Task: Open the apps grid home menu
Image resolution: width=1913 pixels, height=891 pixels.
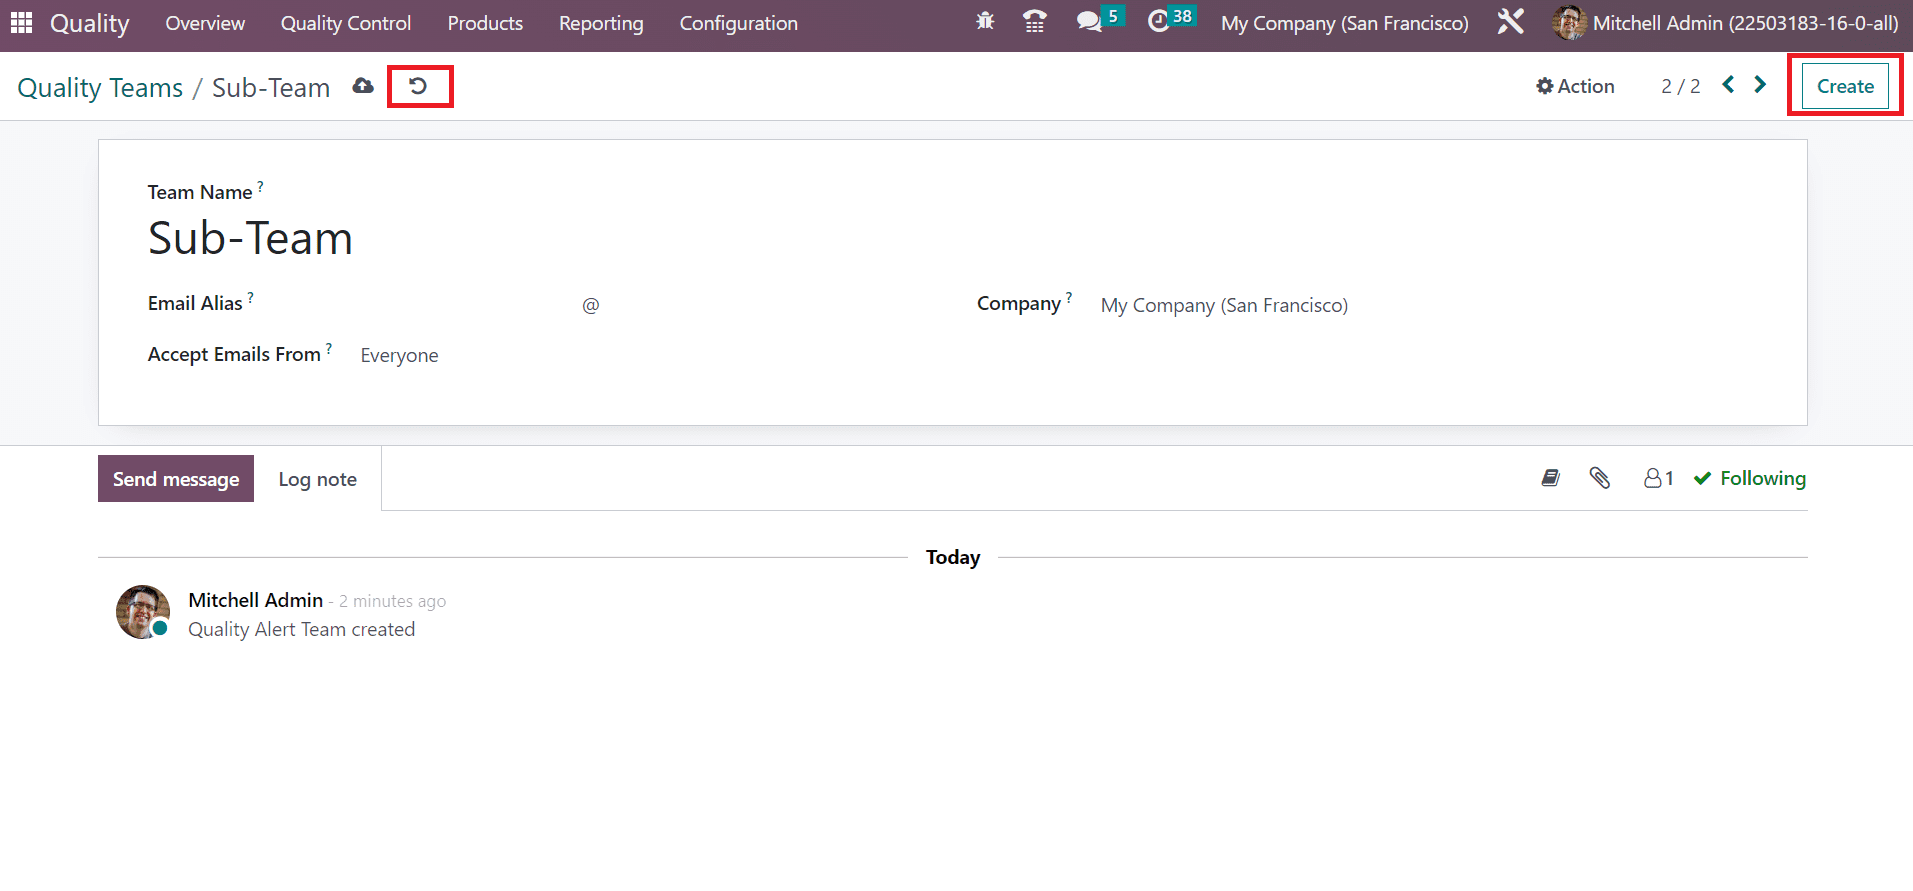Action: pyautogui.click(x=21, y=22)
